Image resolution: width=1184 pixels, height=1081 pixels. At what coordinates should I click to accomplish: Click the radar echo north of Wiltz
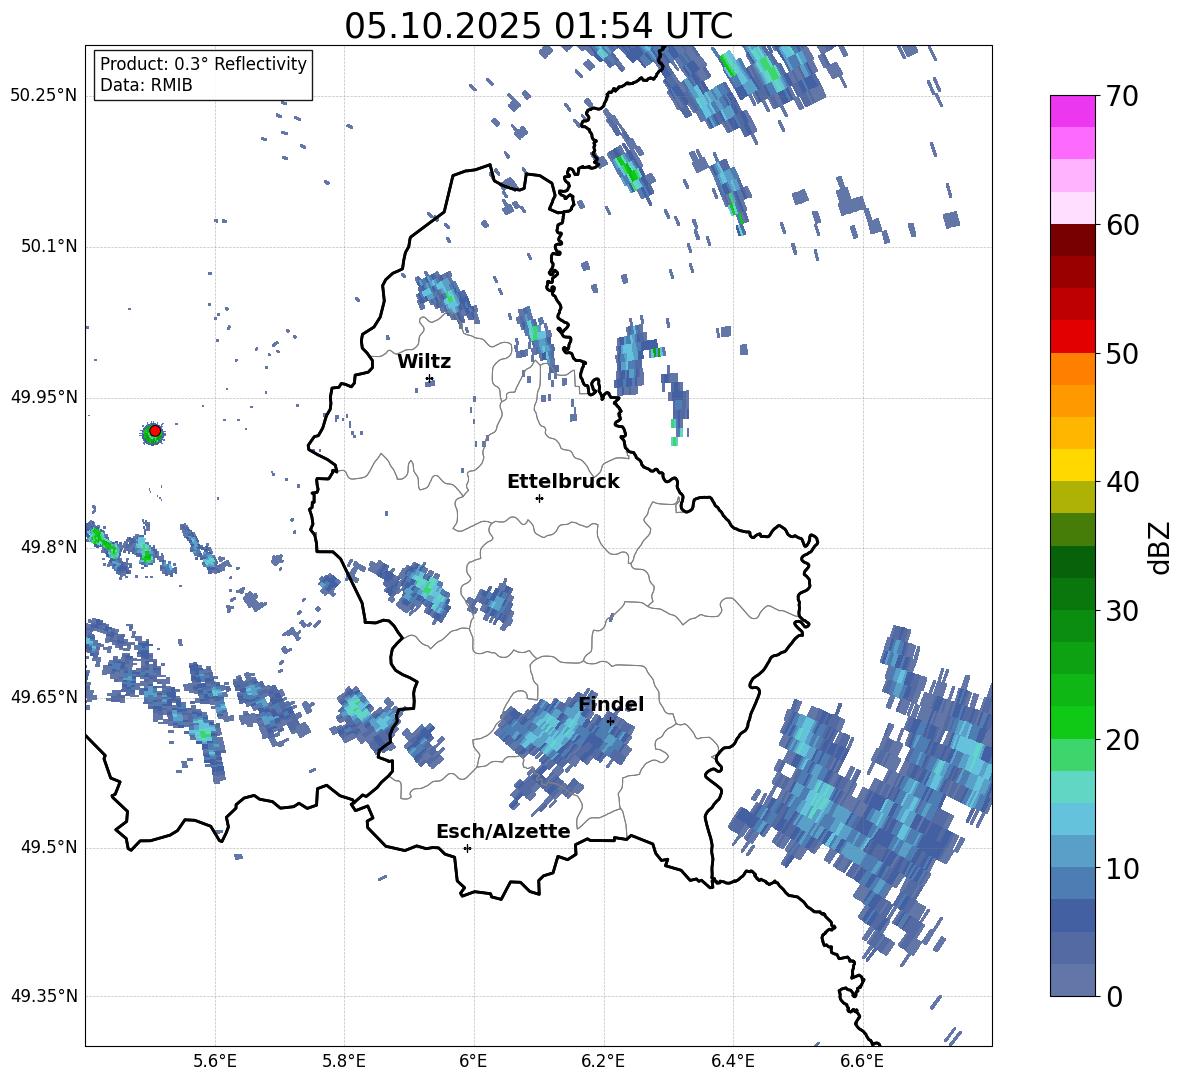(x=446, y=297)
